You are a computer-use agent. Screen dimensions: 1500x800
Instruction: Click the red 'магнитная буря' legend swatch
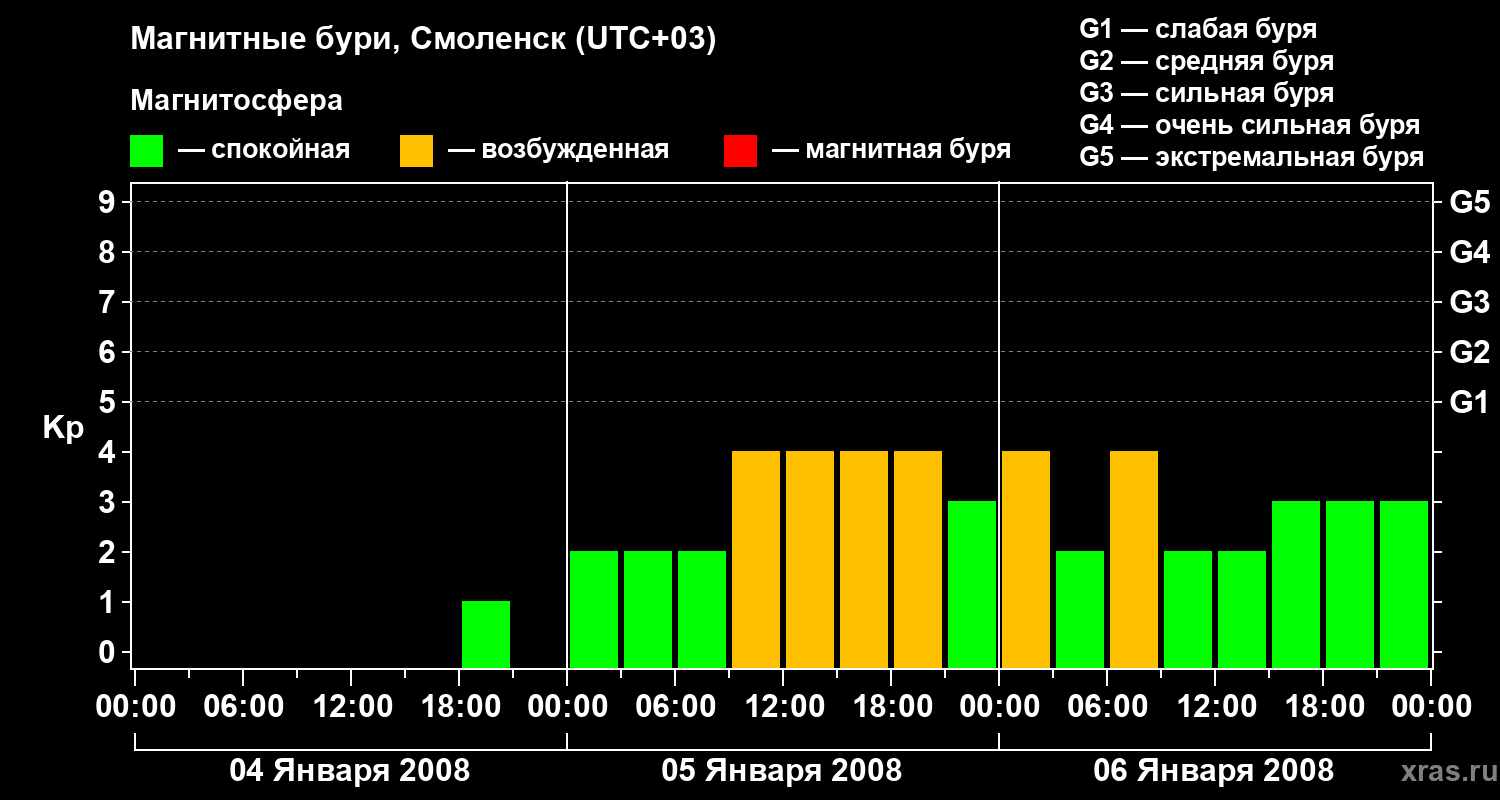[x=741, y=151]
